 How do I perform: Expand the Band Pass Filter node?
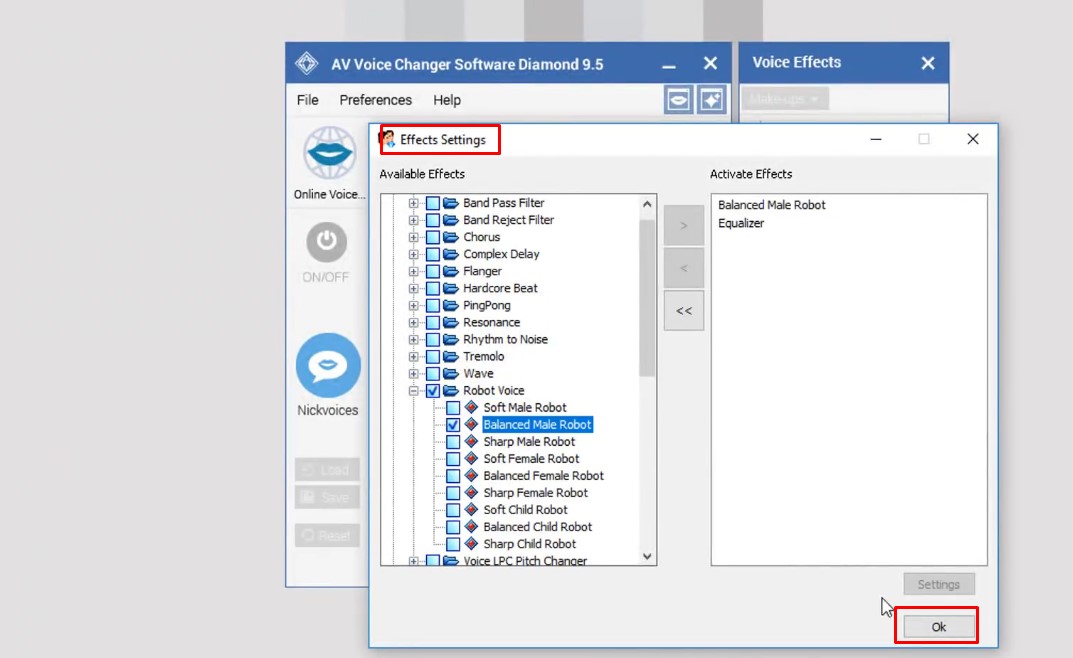tap(413, 202)
